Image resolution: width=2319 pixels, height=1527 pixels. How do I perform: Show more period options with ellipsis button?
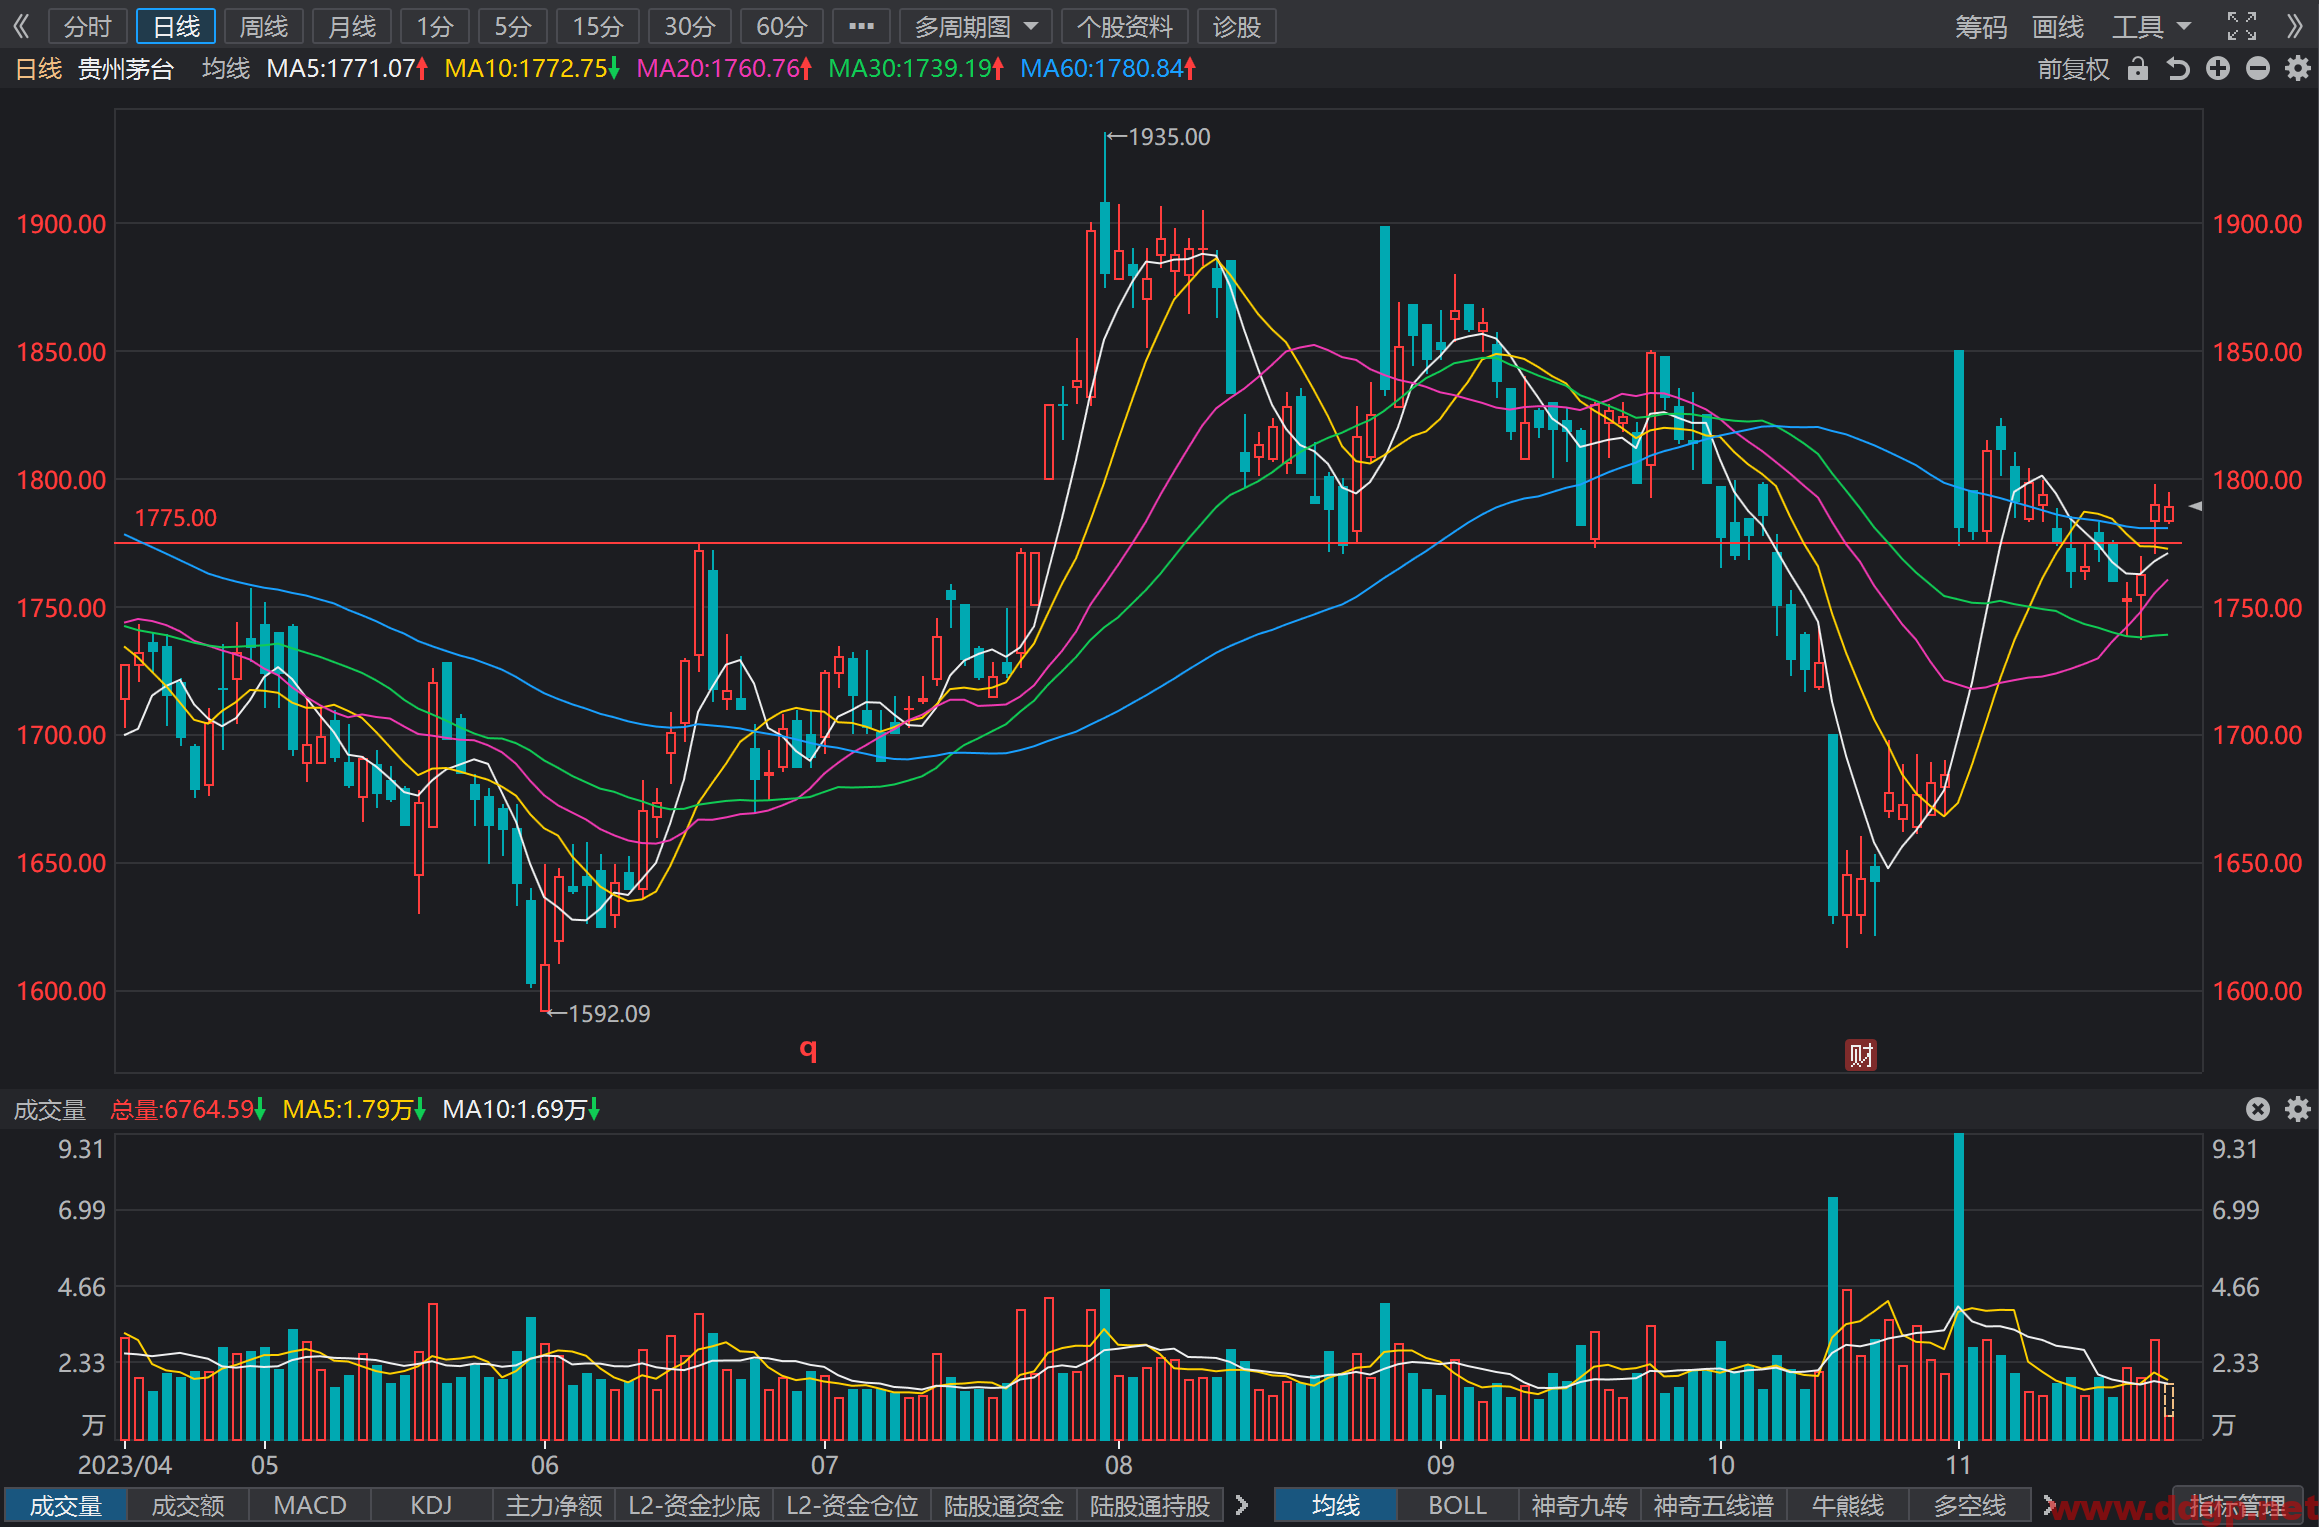[x=861, y=27]
